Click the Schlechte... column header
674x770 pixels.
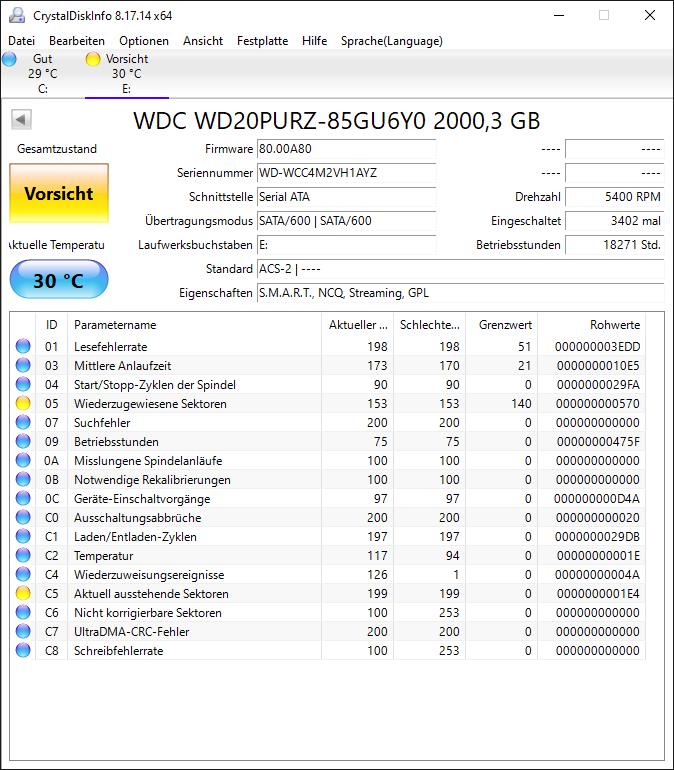pos(430,325)
